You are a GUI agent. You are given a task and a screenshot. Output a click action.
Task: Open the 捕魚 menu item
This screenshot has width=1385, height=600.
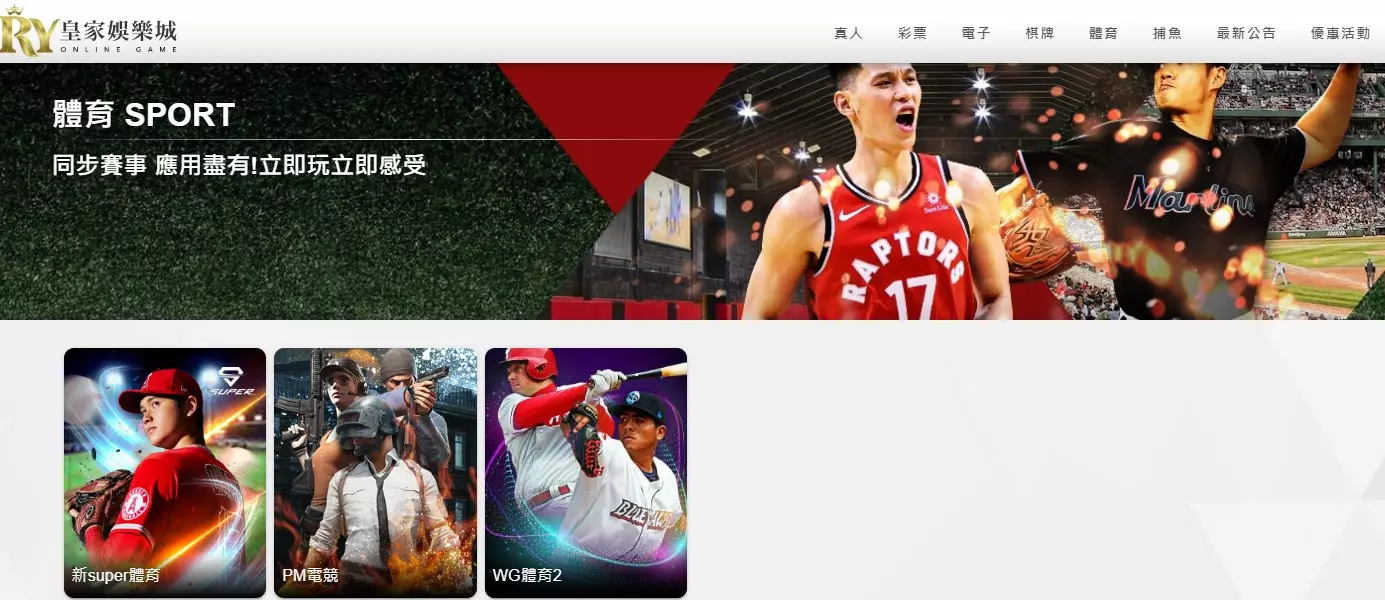(x=1167, y=33)
